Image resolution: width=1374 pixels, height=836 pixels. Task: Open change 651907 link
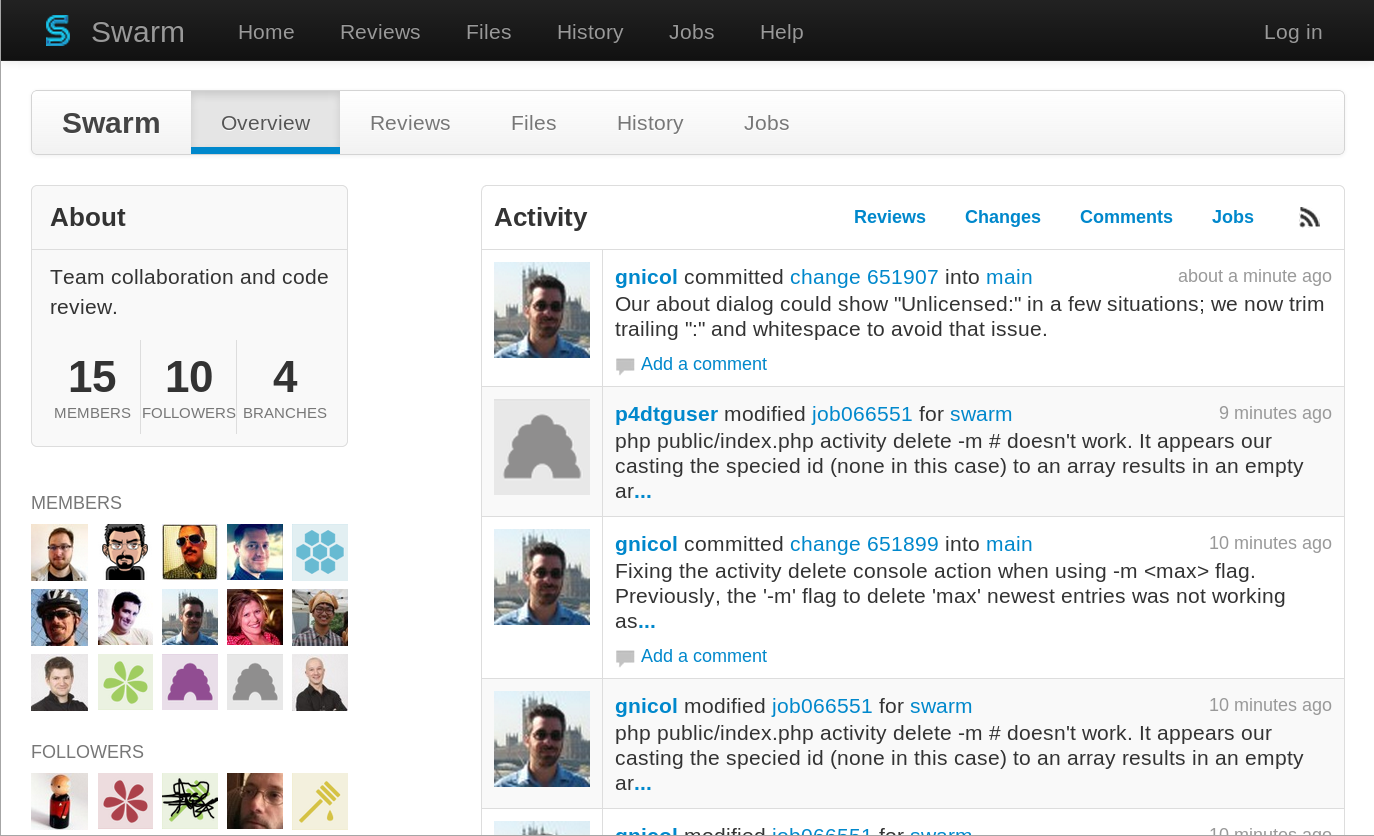tap(864, 277)
